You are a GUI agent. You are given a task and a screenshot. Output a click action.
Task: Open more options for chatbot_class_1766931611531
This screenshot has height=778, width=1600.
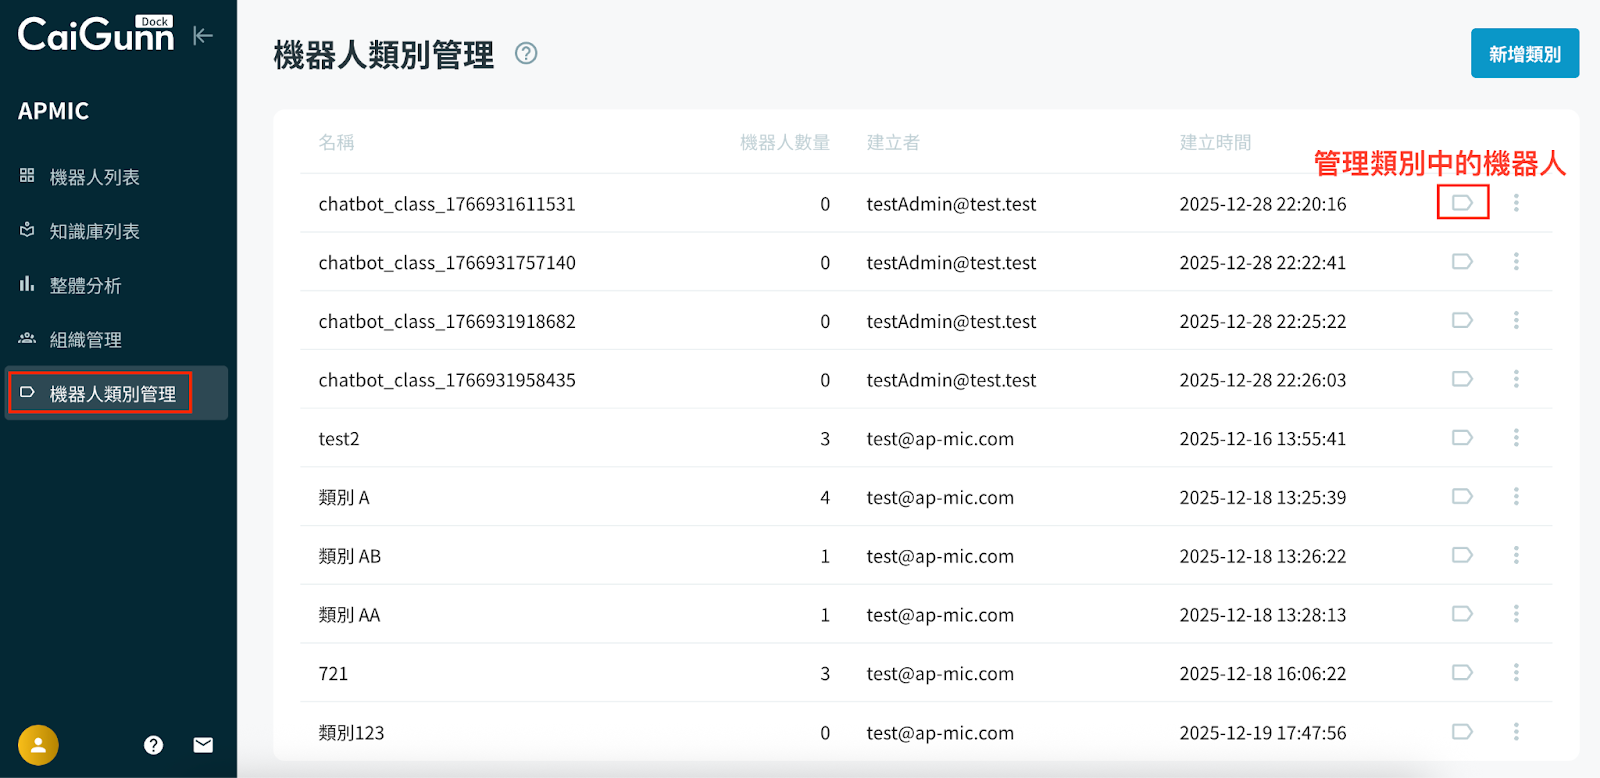coord(1516,203)
